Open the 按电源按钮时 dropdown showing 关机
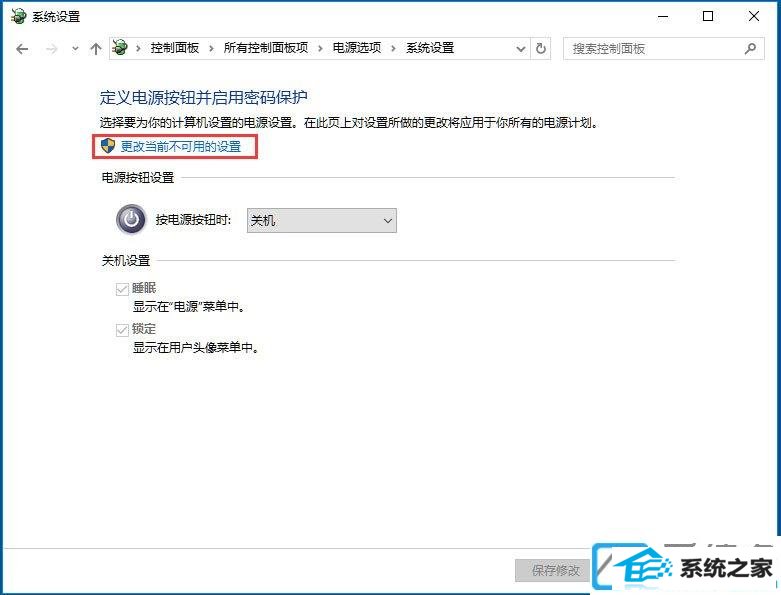 [322, 221]
